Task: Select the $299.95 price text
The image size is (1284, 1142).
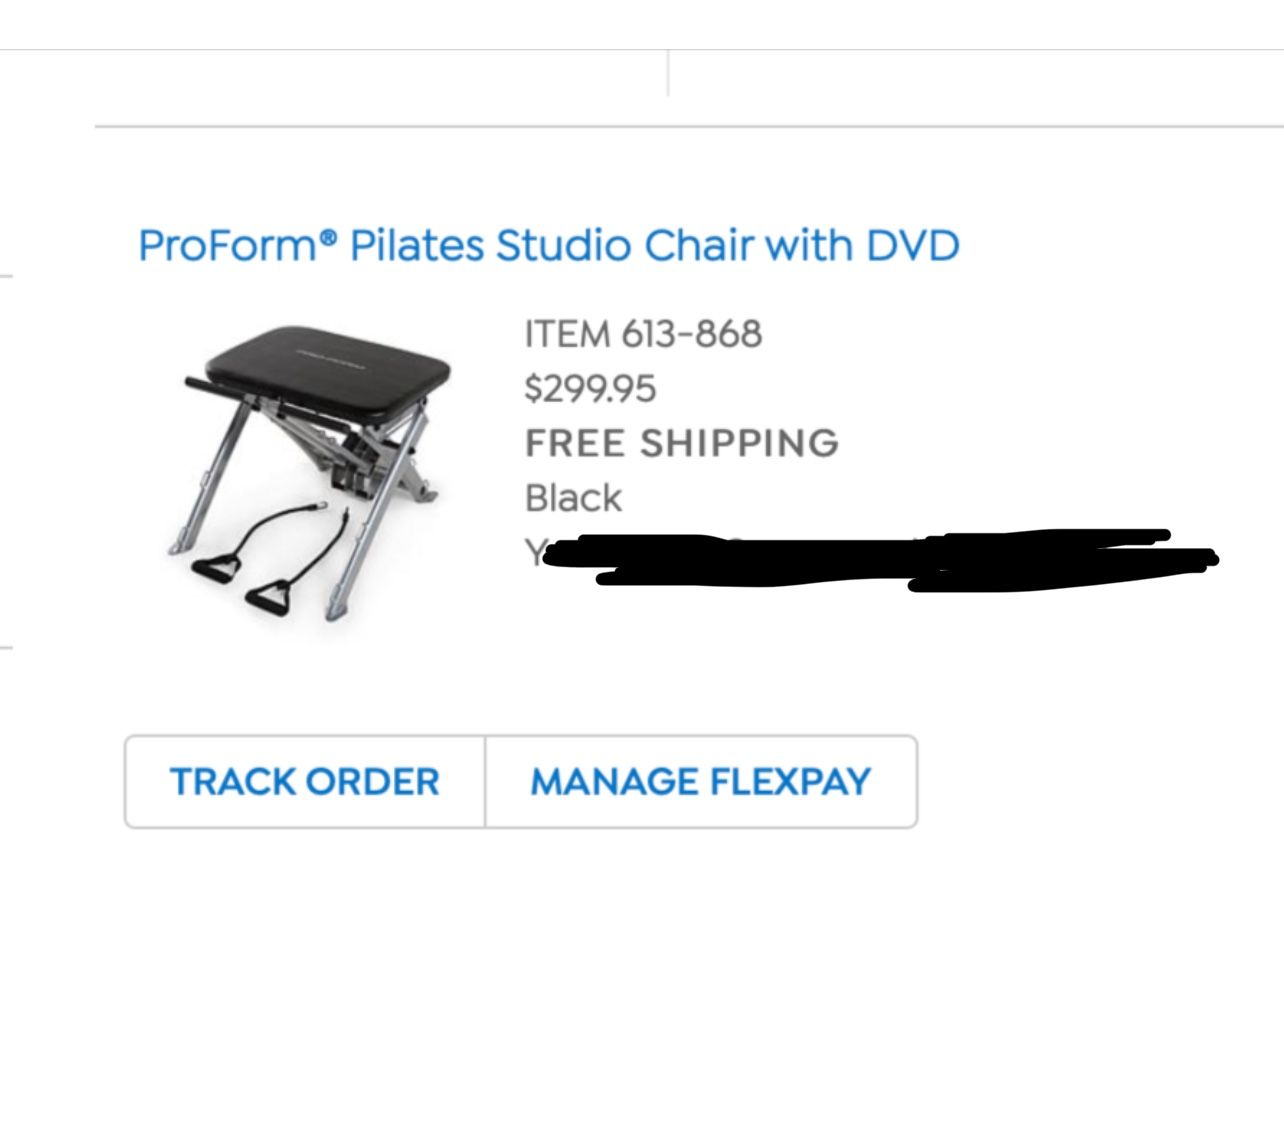Action: pyautogui.click(x=590, y=388)
